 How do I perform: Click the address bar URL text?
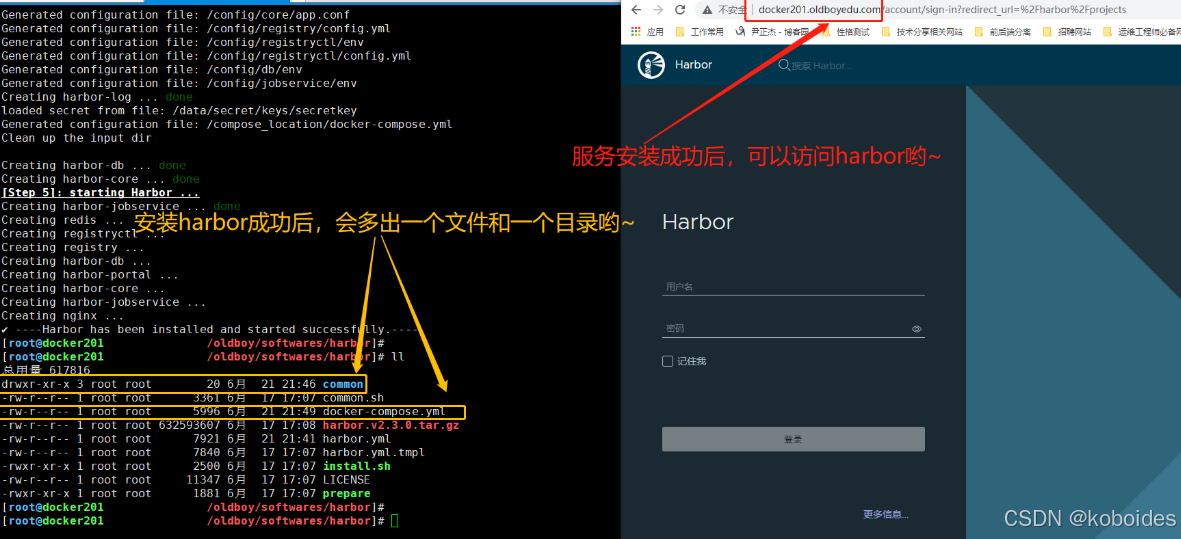(x=941, y=10)
